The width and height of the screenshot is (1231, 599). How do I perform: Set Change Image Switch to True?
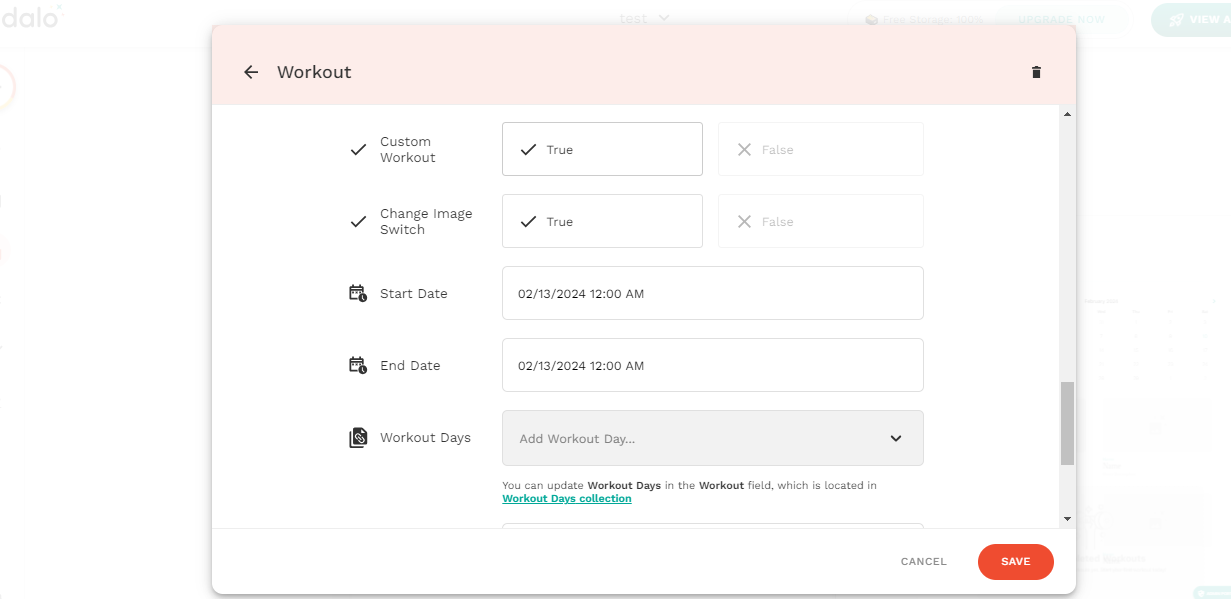coord(602,221)
